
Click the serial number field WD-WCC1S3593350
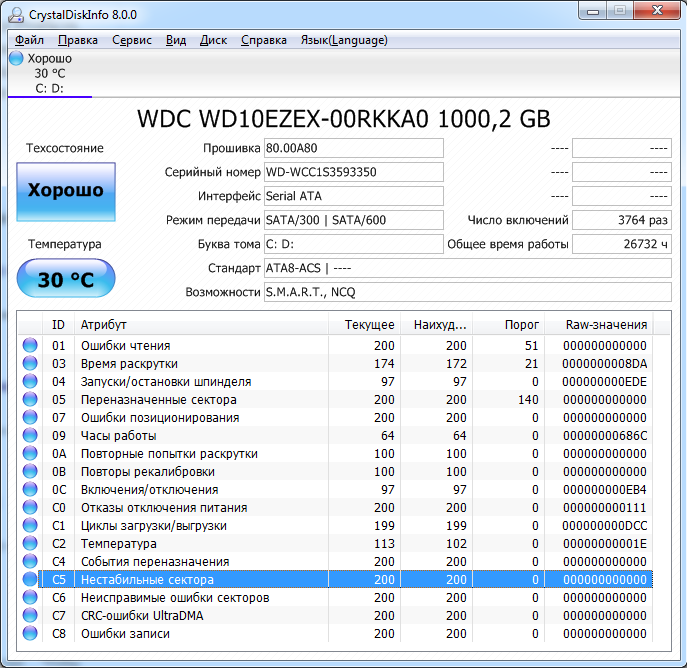click(354, 172)
